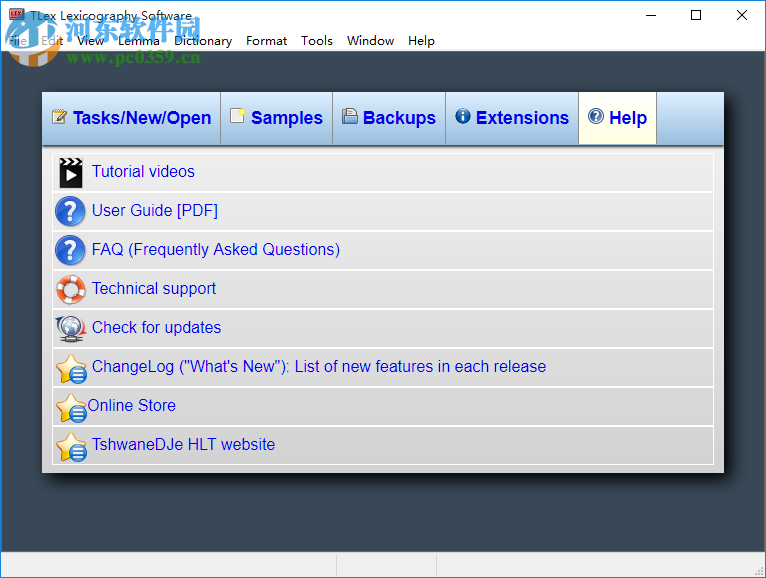
Task: Visit the TshwaneDJe HLT website link
Action: 183,445
